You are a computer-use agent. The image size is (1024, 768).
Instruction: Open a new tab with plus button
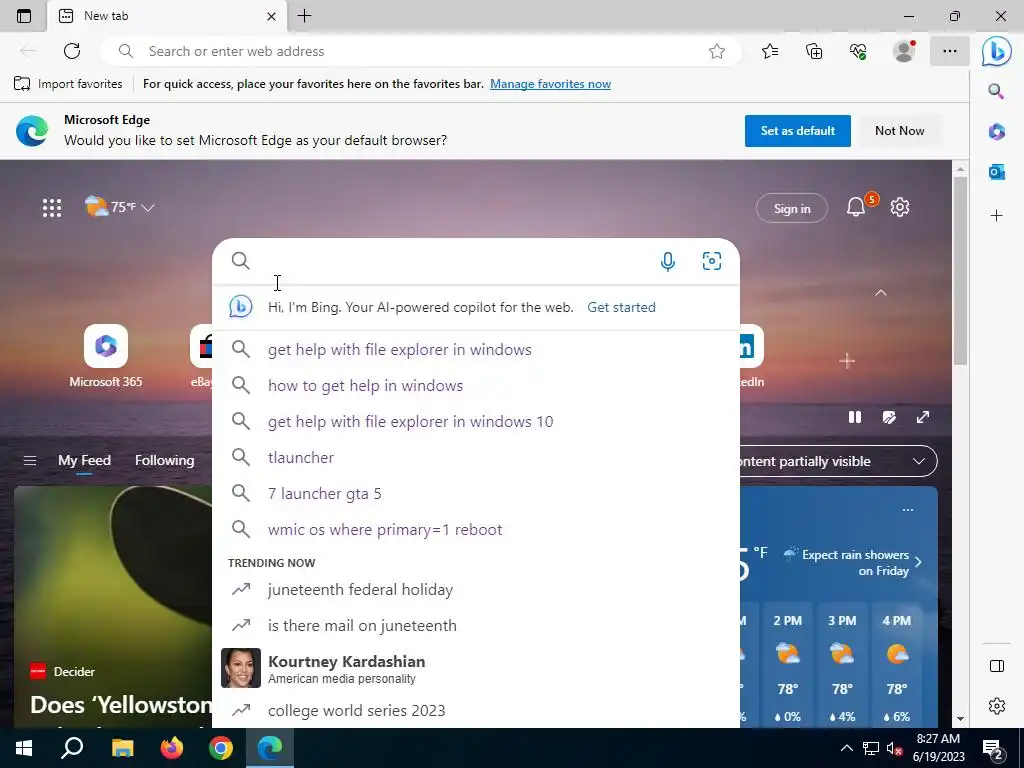coord(304,16)
